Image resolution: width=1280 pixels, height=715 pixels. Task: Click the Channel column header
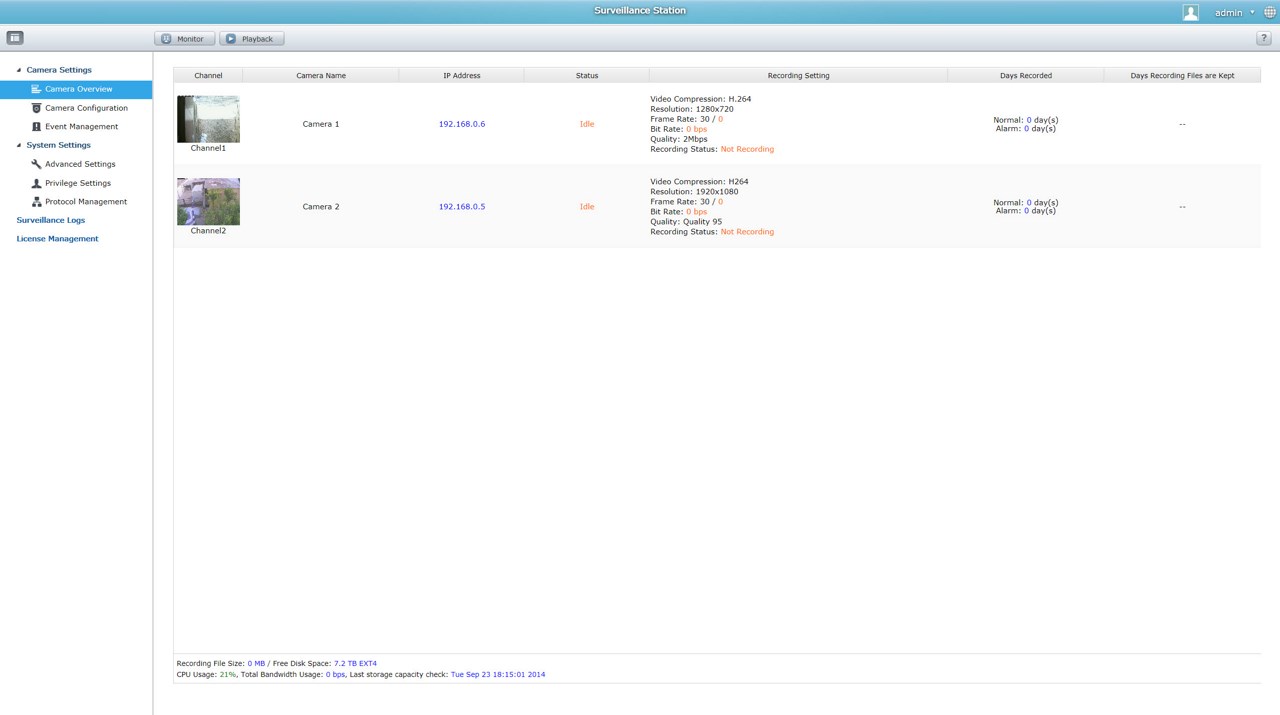pos(208,75)
